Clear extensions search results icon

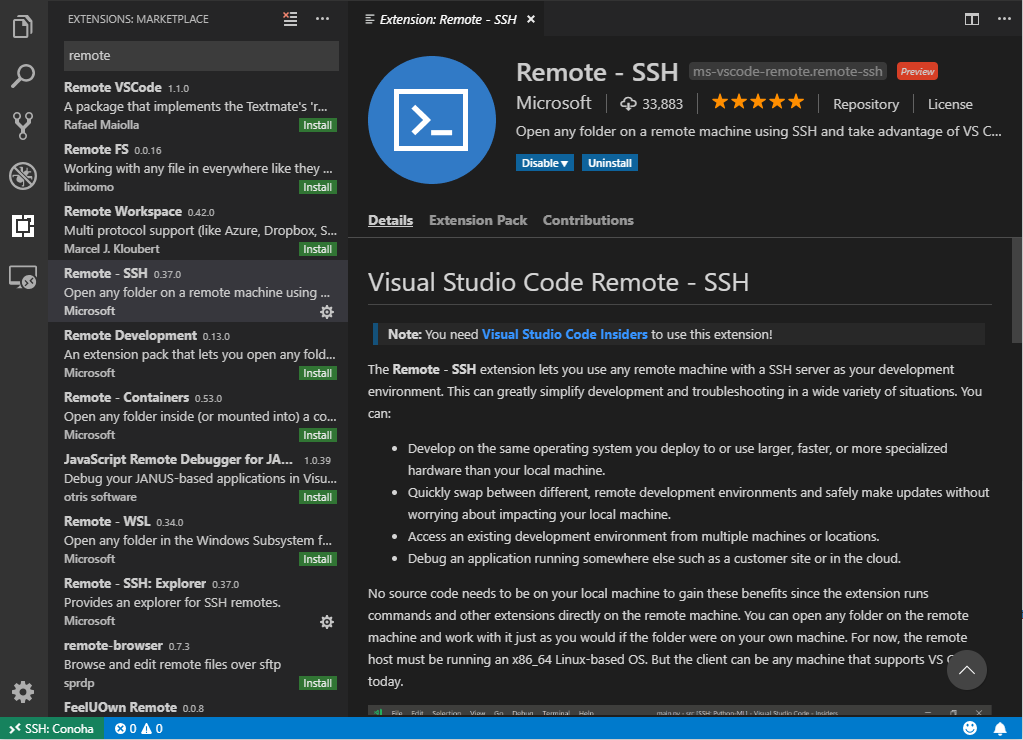point(290,18)
